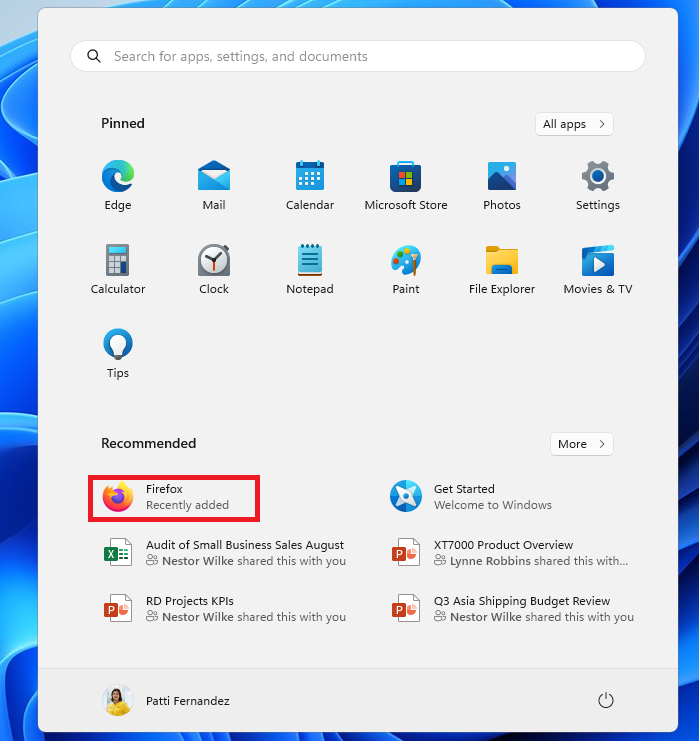This screenshot has width=699, height=741.
Task: Launch Movies & TV
Action: [x=597, y=269]
